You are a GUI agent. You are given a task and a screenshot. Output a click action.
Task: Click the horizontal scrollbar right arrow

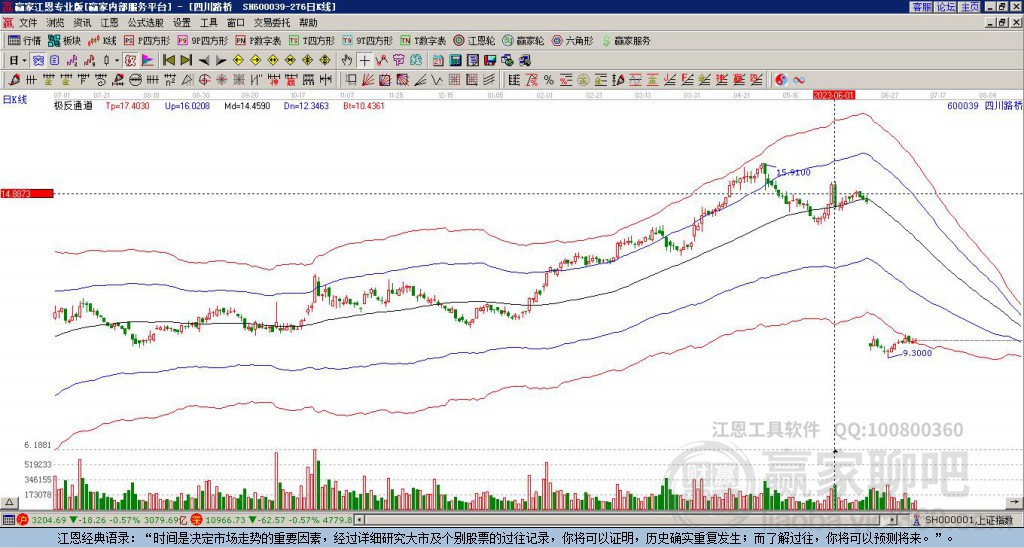(893, 520)
